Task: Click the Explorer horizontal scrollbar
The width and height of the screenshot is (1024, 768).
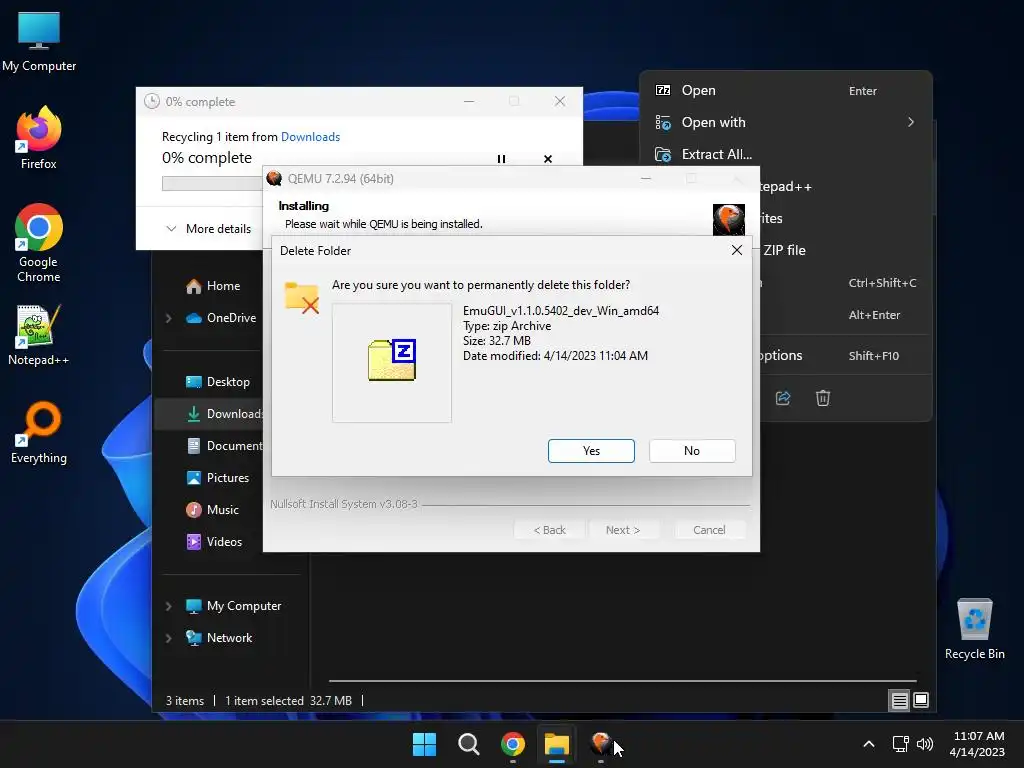Action: point(622,681)
